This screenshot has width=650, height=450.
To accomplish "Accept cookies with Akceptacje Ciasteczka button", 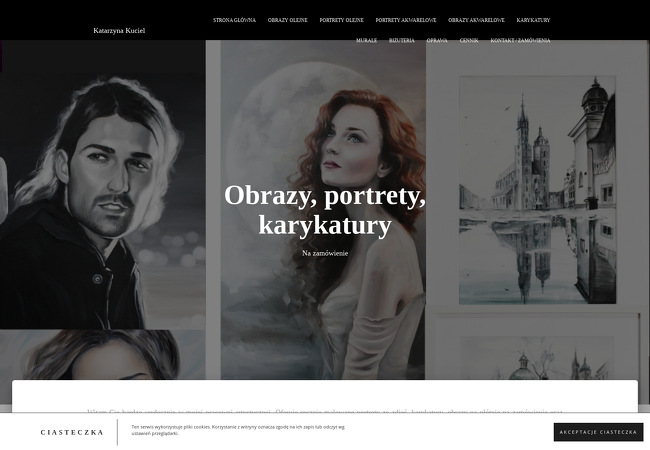I will pyautogui.click(x=598, y=432).
